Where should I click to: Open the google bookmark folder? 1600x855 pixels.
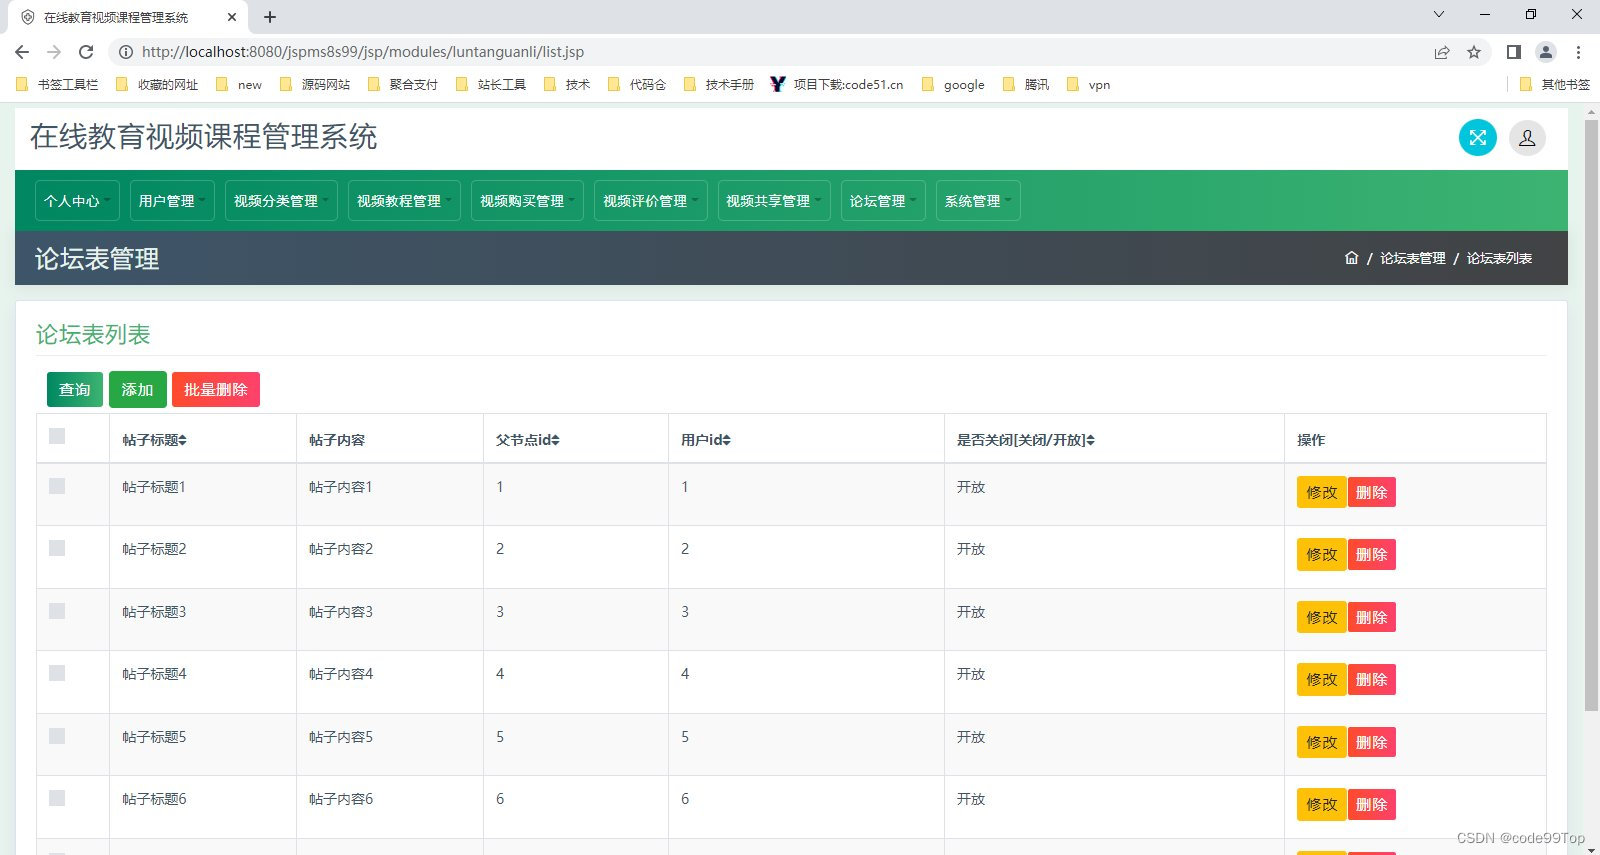(x=953, y=85)
